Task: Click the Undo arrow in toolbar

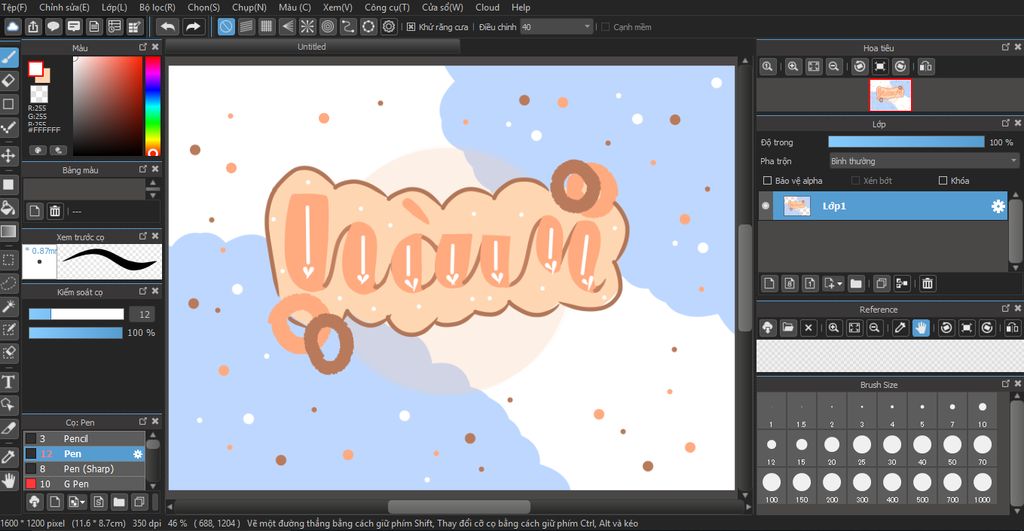Action: tap(168, 27)
